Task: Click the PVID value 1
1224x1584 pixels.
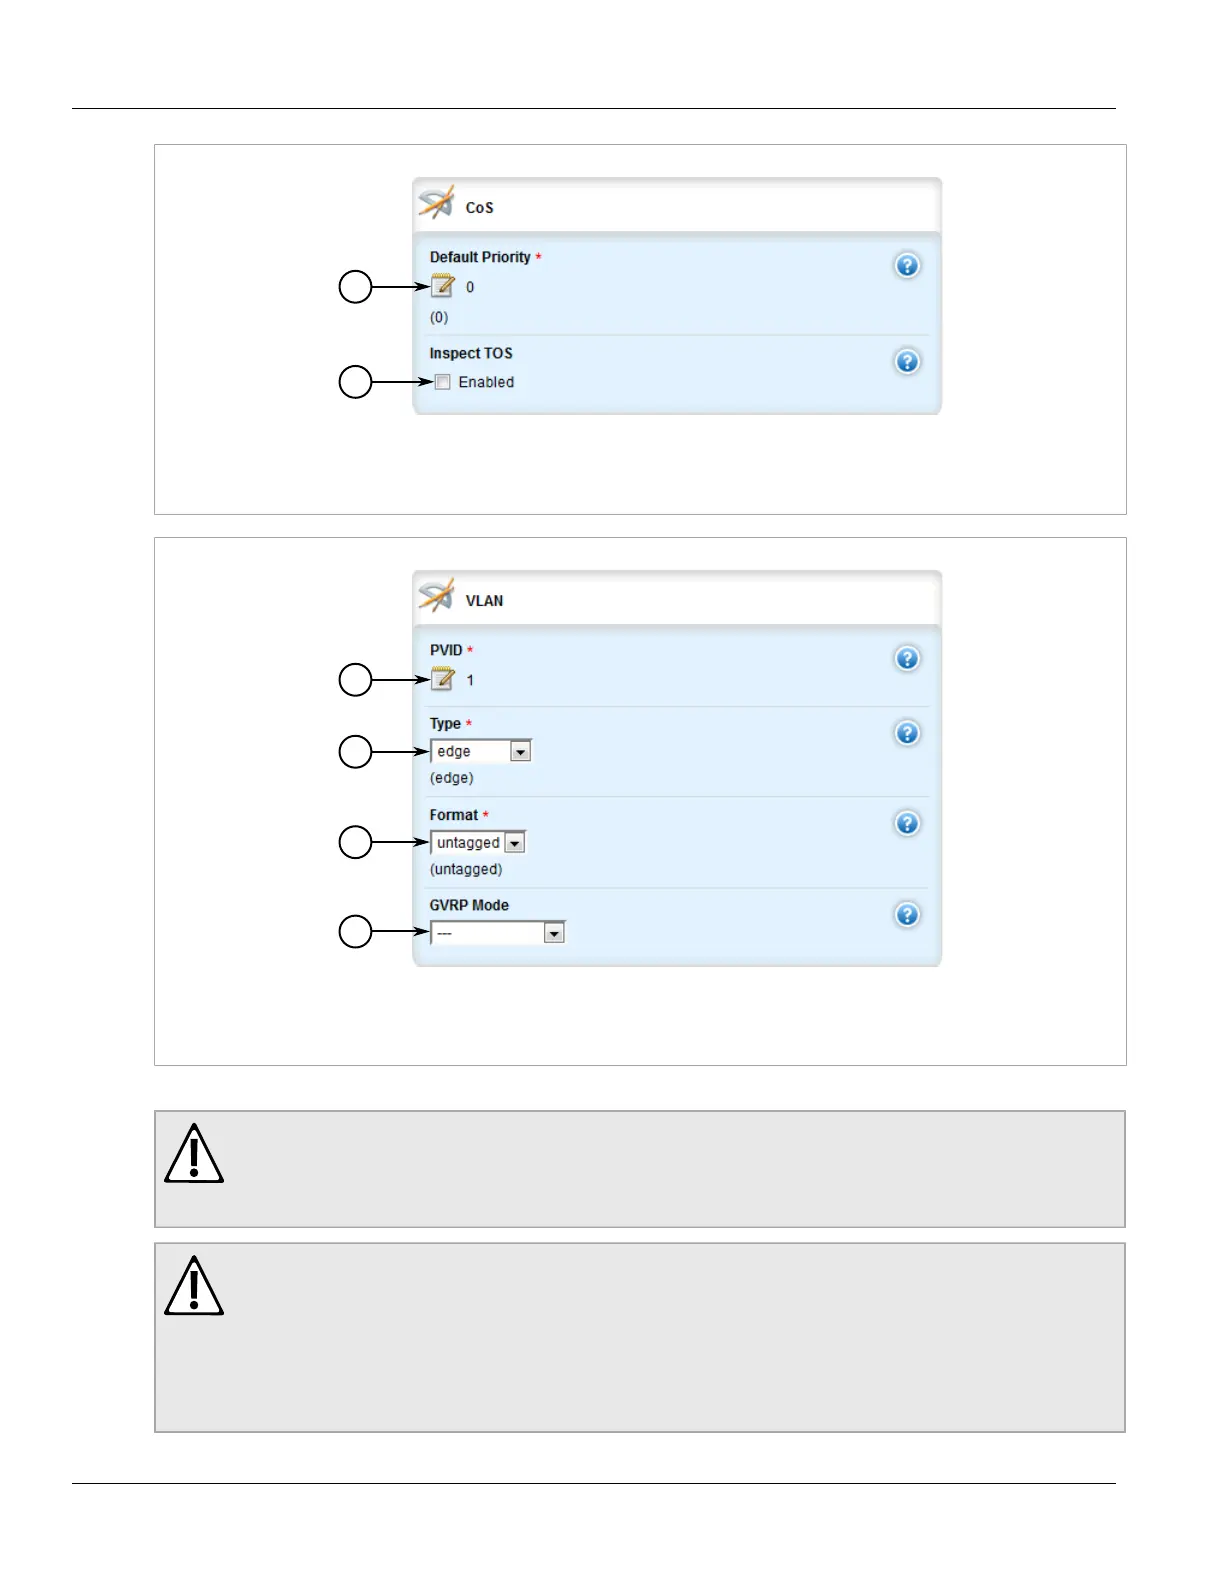Action: tap(470, 681)
